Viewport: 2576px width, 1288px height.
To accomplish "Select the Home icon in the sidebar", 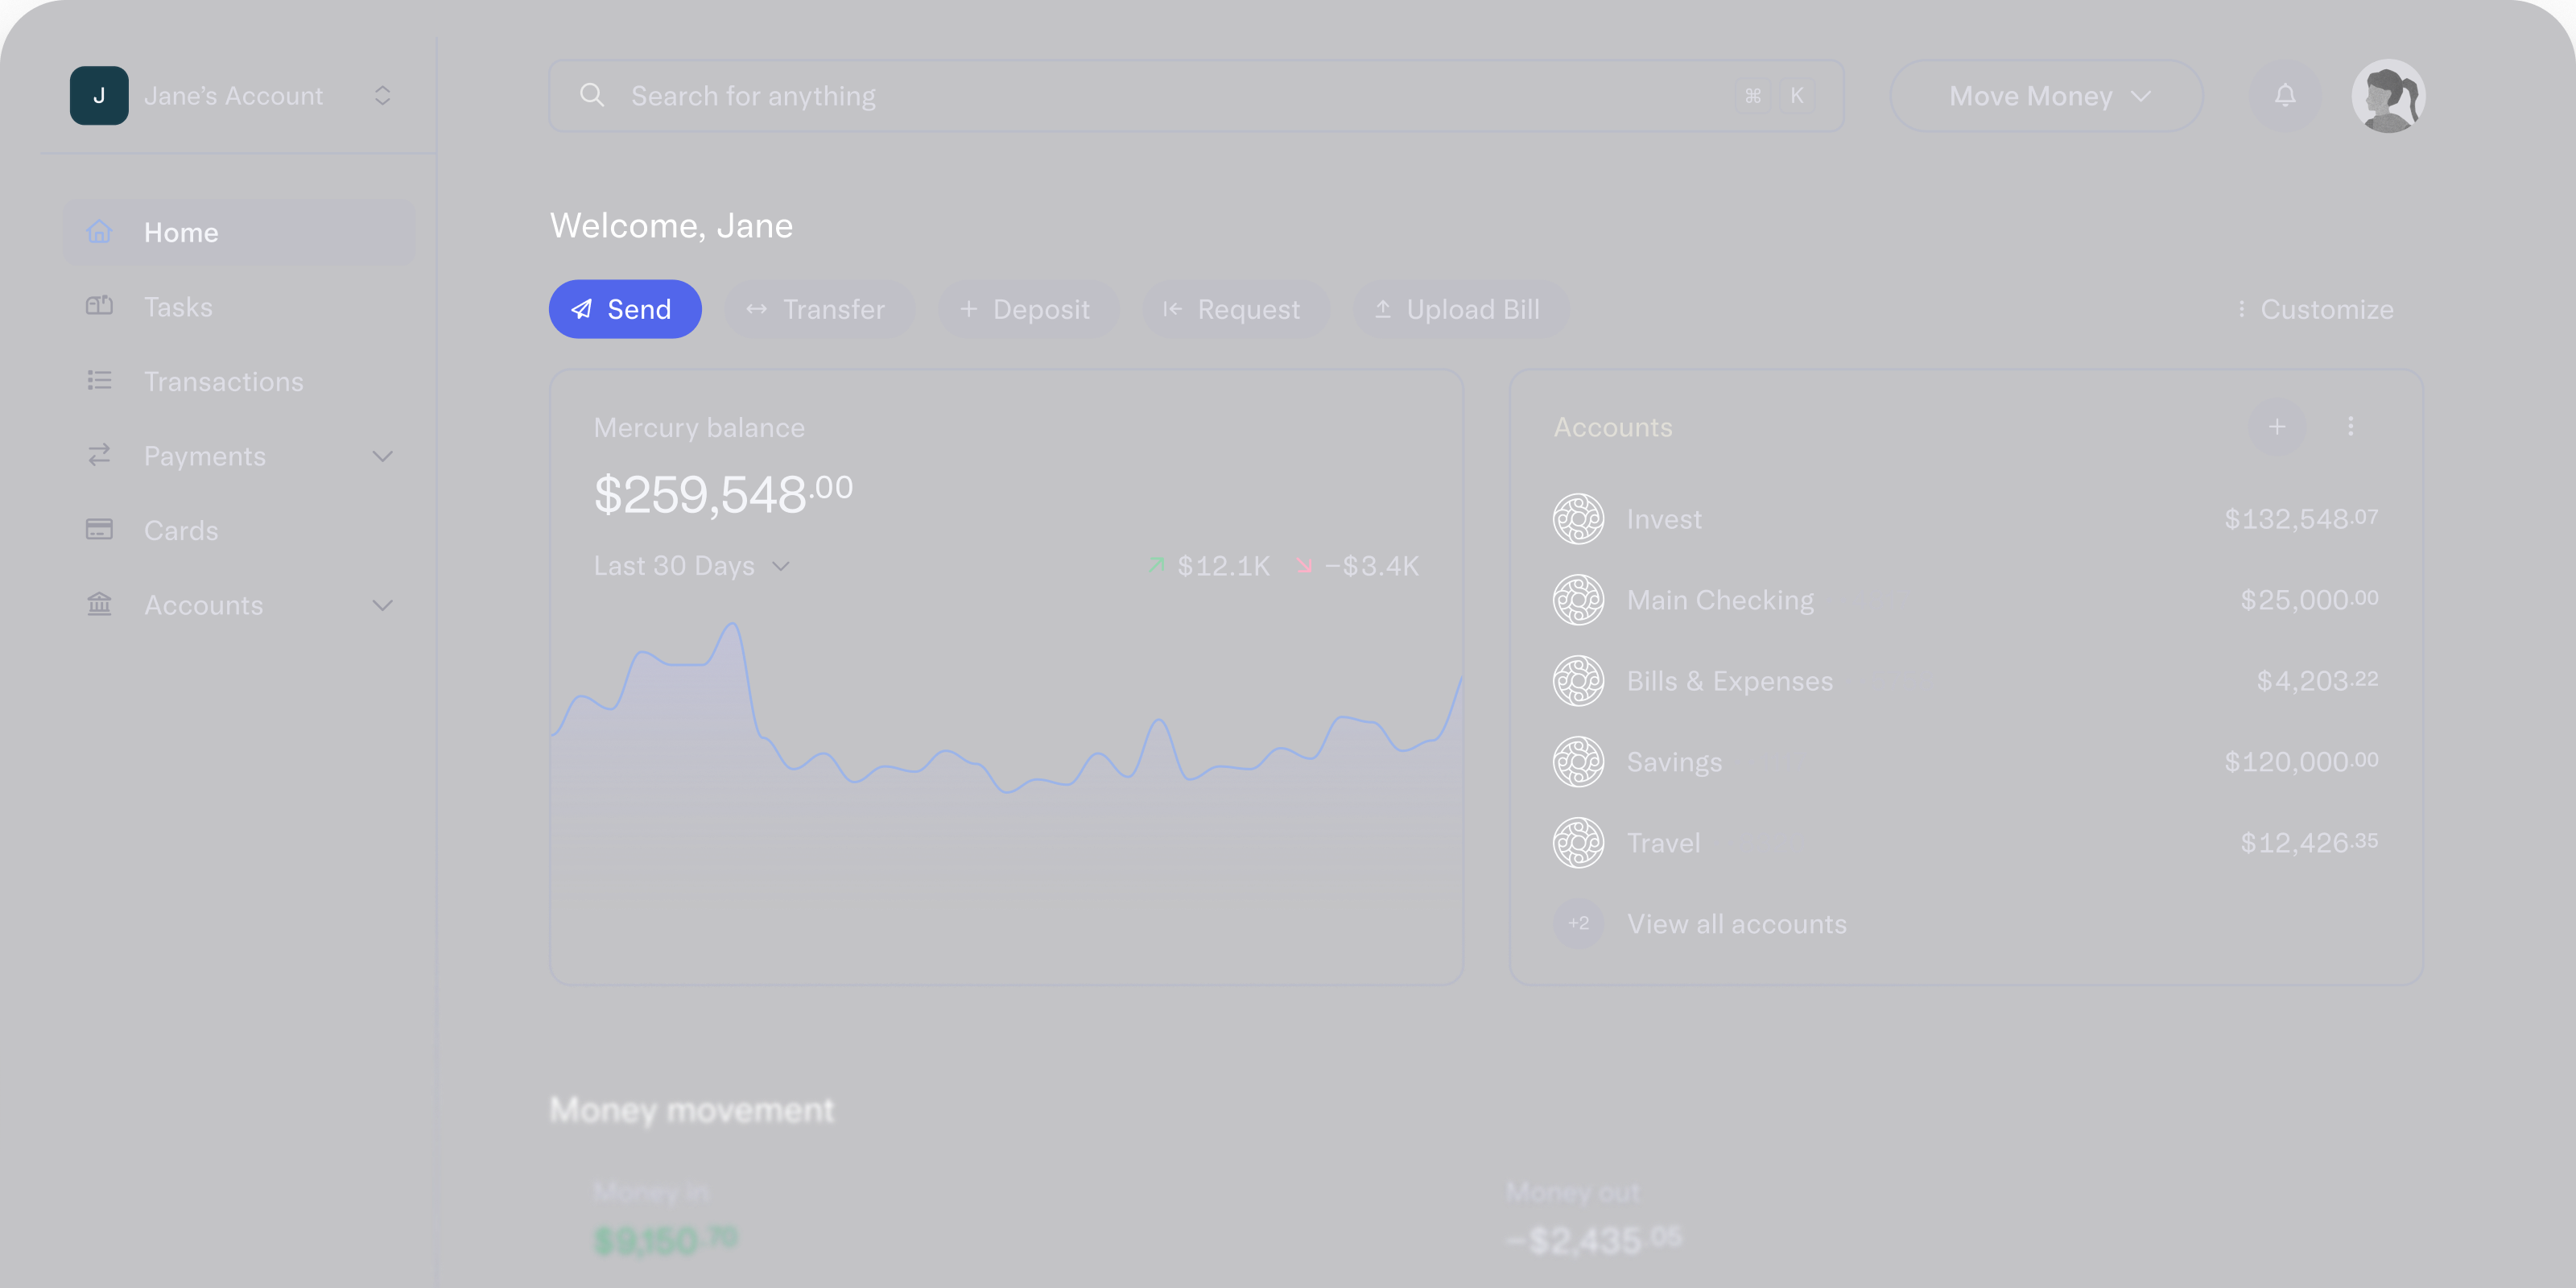I will (99, 231).
